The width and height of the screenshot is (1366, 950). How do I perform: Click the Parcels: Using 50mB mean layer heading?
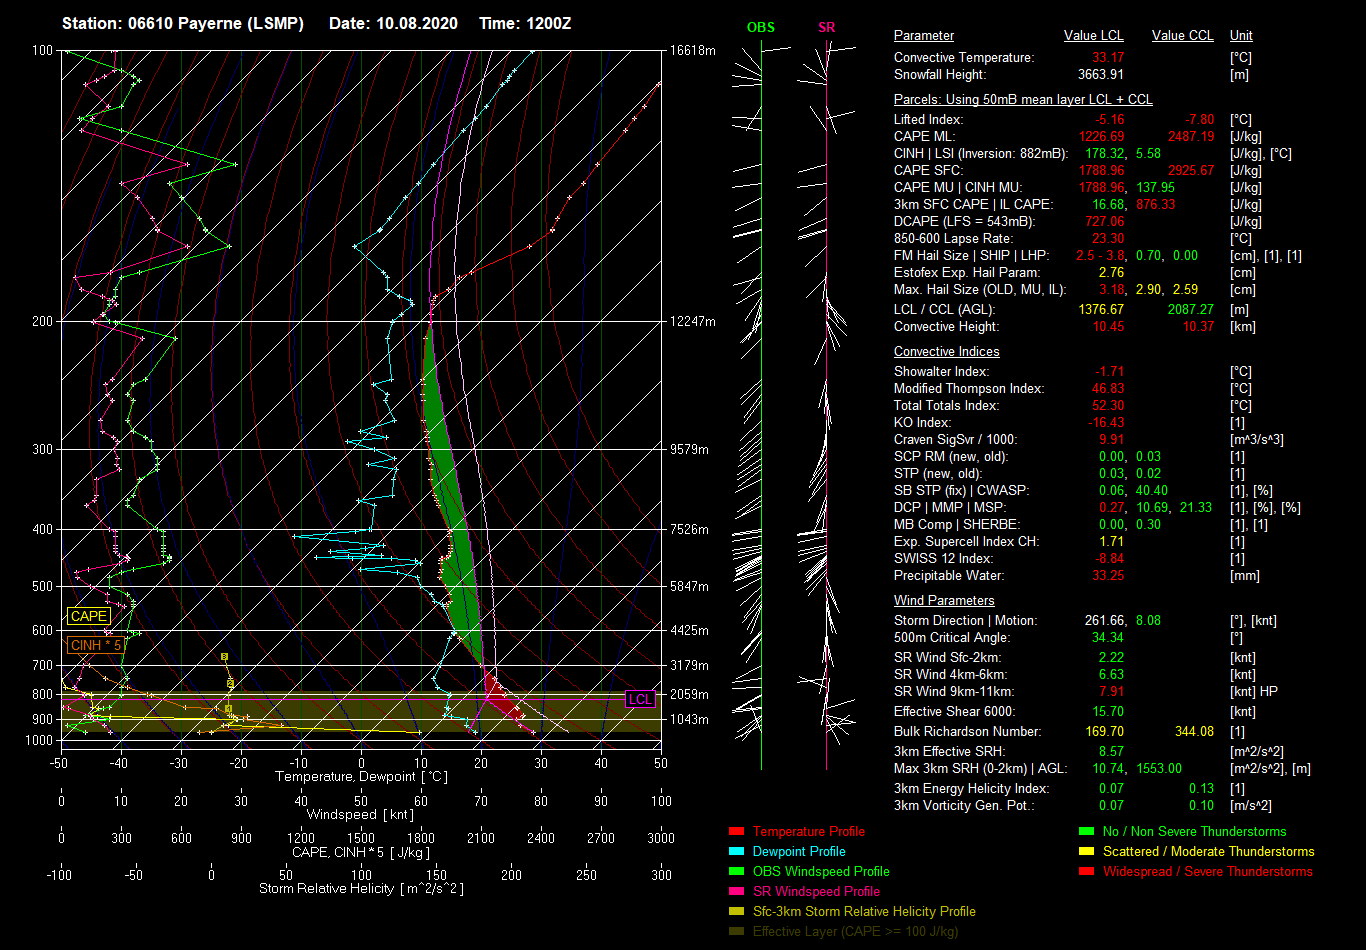tap(1023, 100)
